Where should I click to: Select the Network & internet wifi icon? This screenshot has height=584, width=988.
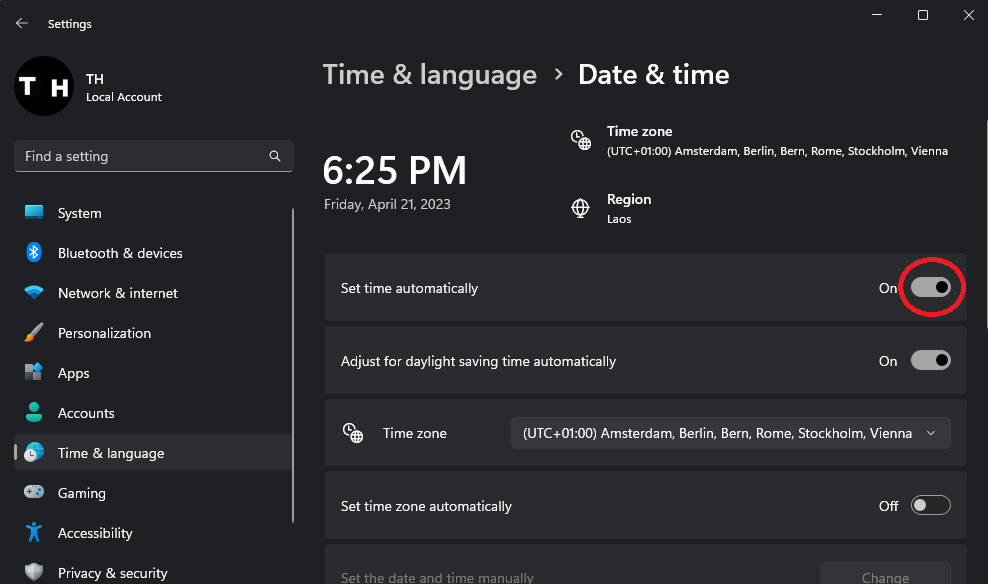35,293
